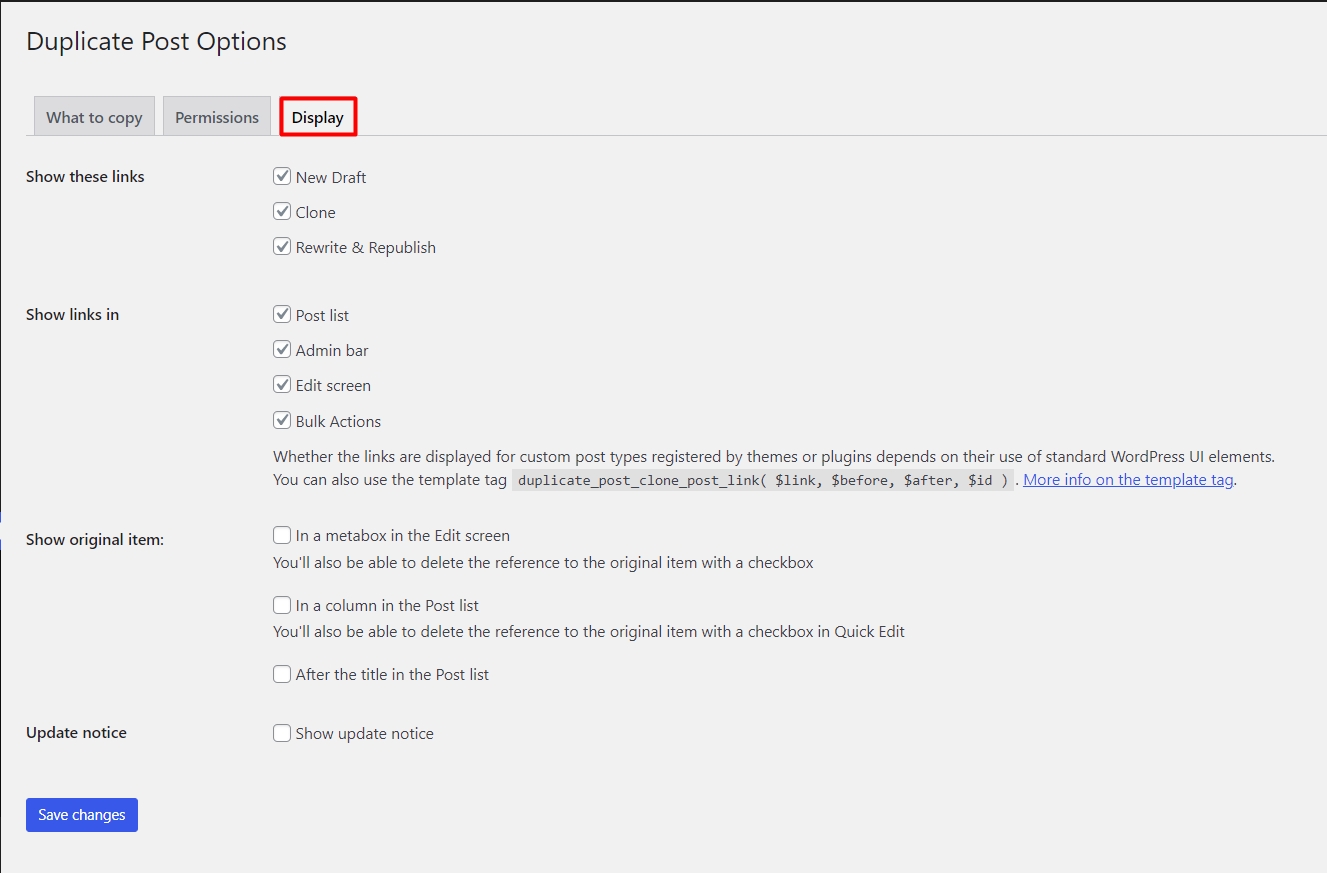Disable the Edit screen checkbox
This screenshot has height=873, width=1327.
pos(282,385)
